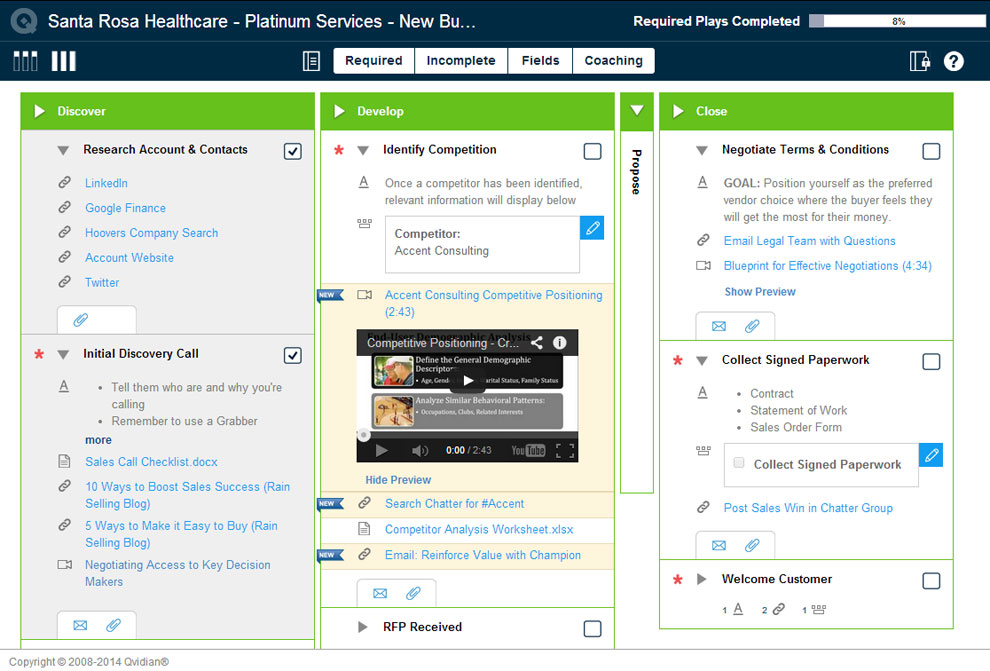Open Email Legal Team with Questions

click(809, 241)
